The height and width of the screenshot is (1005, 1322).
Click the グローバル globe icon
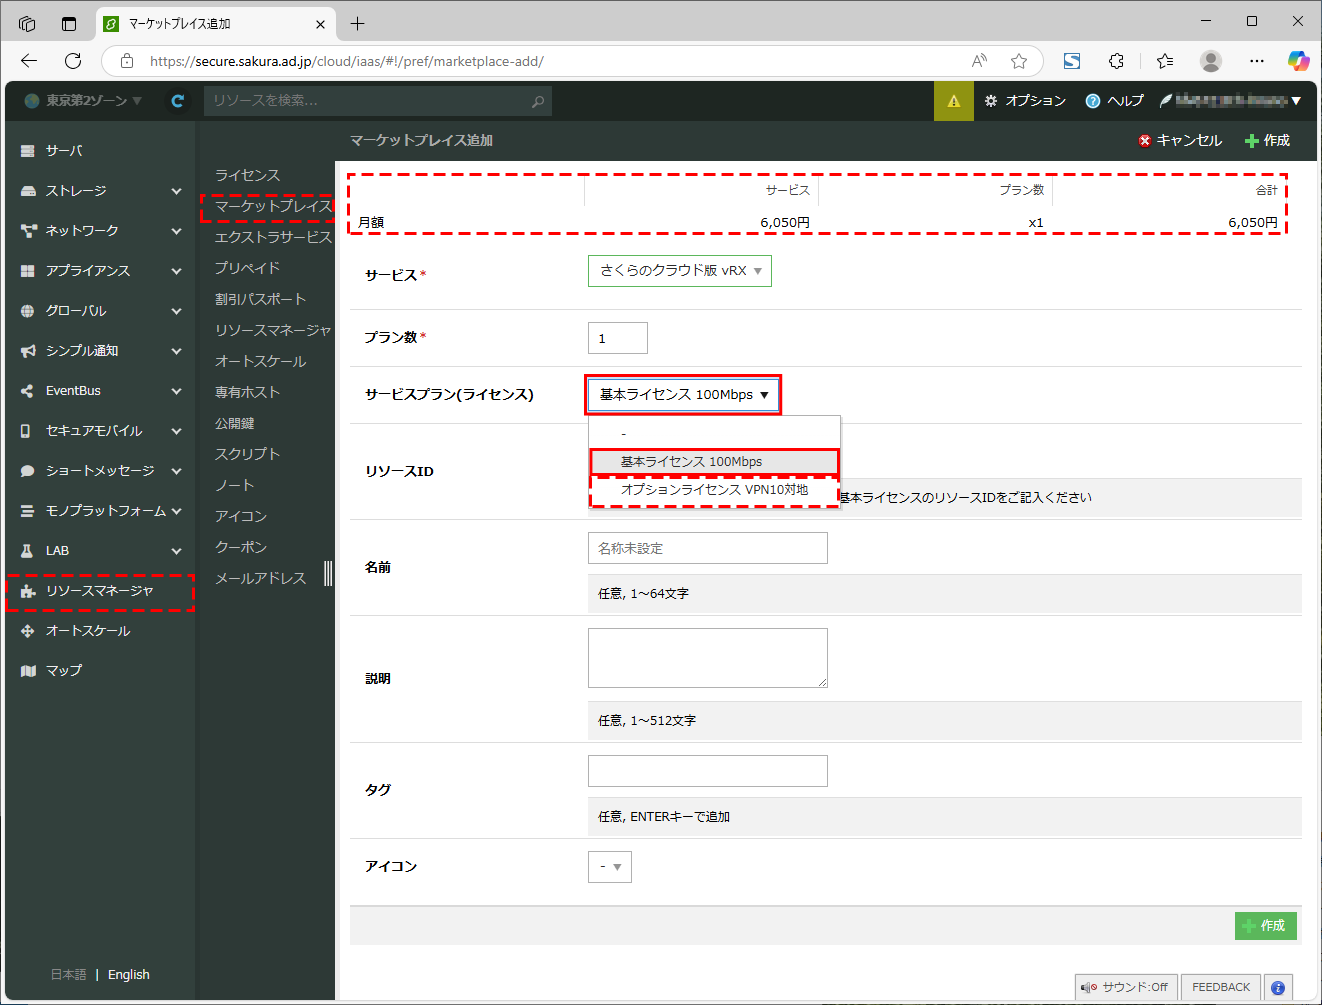[x=28, y=311]
